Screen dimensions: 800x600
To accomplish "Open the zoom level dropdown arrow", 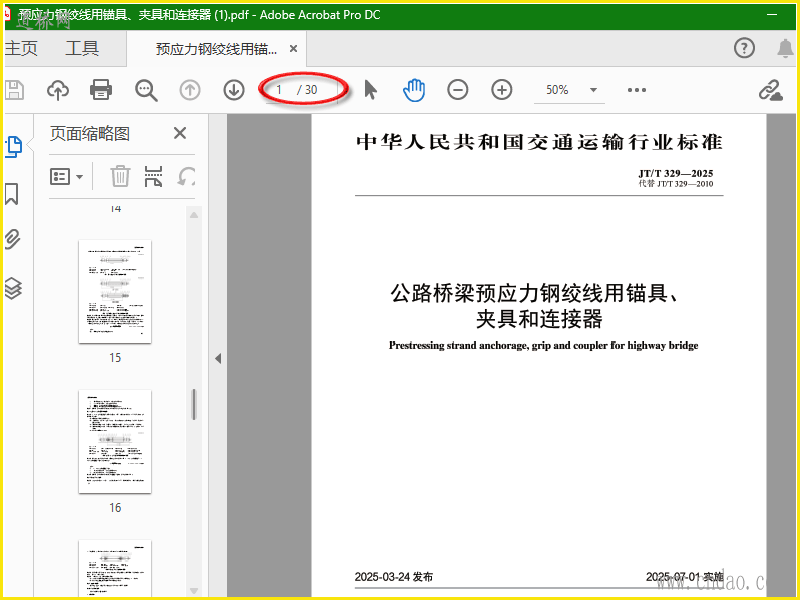I will coord(593,90).
